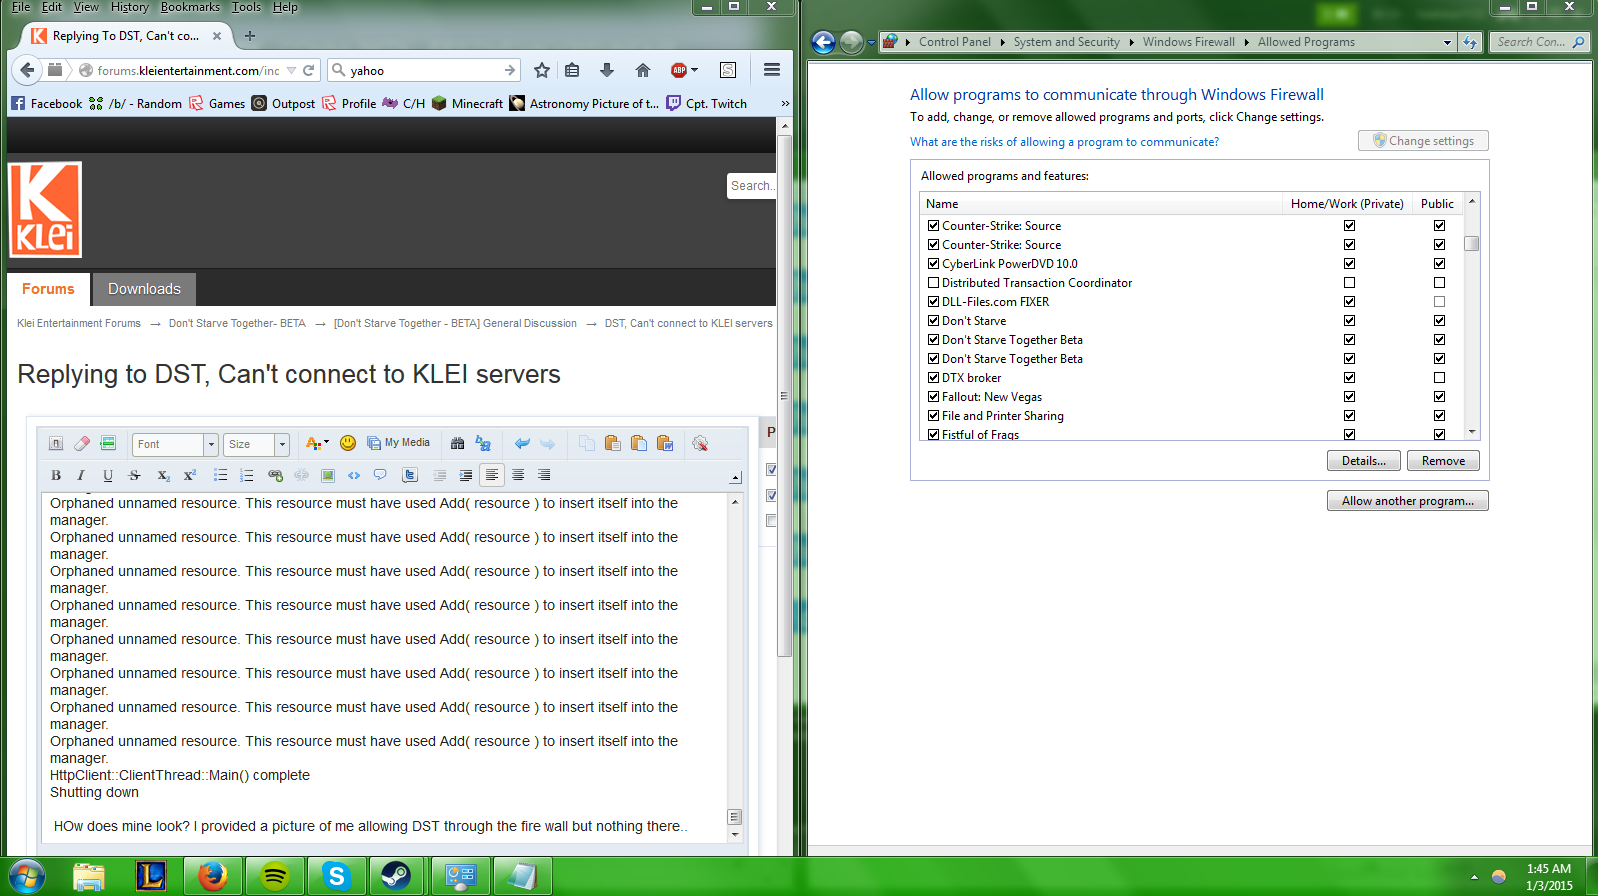Center-align the text
This screenshot has height=896, width=1598.
click(518, 475)
